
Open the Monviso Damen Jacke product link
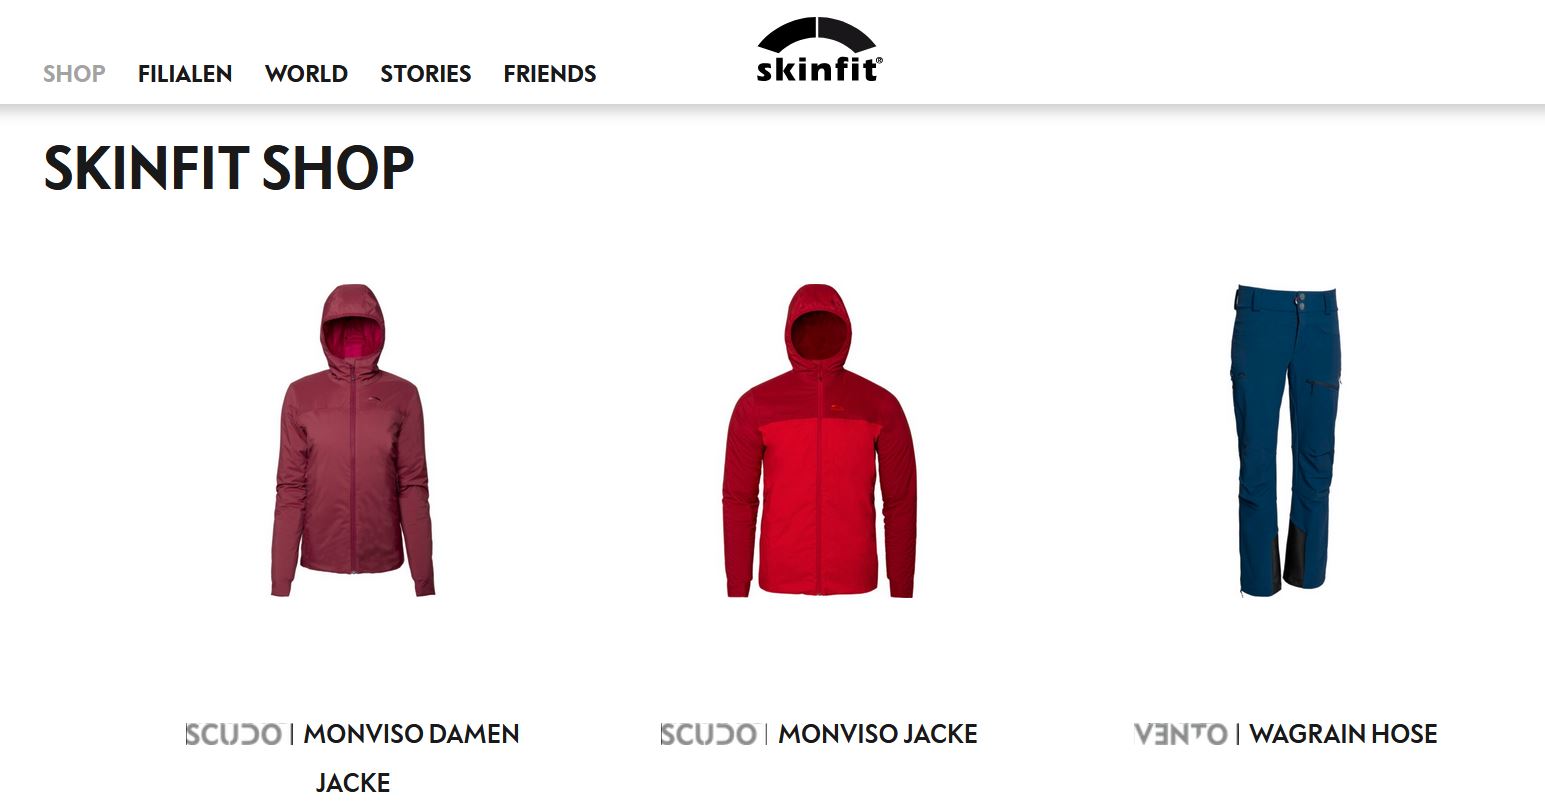pyautogui.click(x=411, y=758)
